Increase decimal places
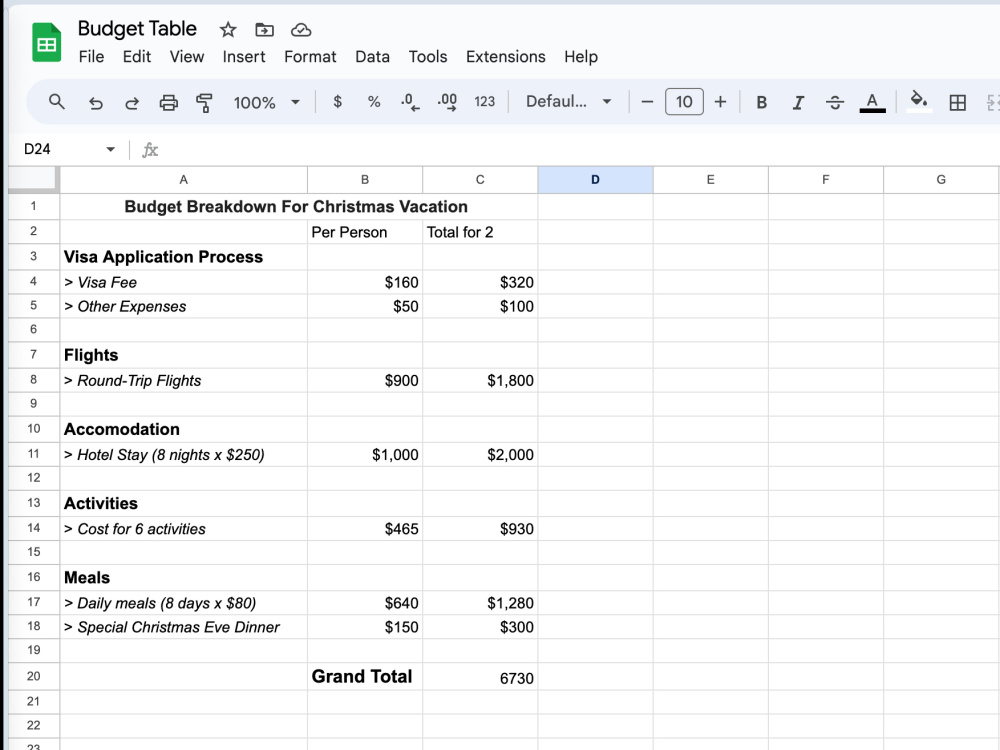1000x750 pixels. pyautogui.click(x=447, y=102)
